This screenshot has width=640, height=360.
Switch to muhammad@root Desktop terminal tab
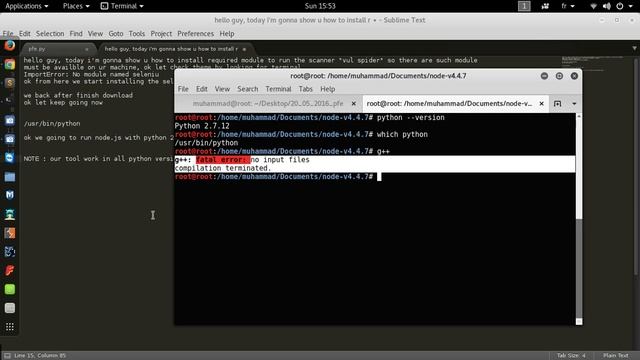268,104
